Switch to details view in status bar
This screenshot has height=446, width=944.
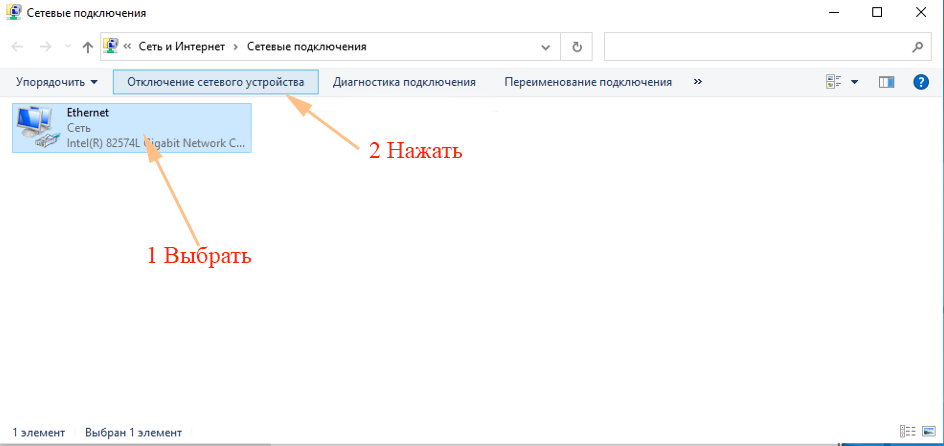pyautogui.click(x=906, y=432)
